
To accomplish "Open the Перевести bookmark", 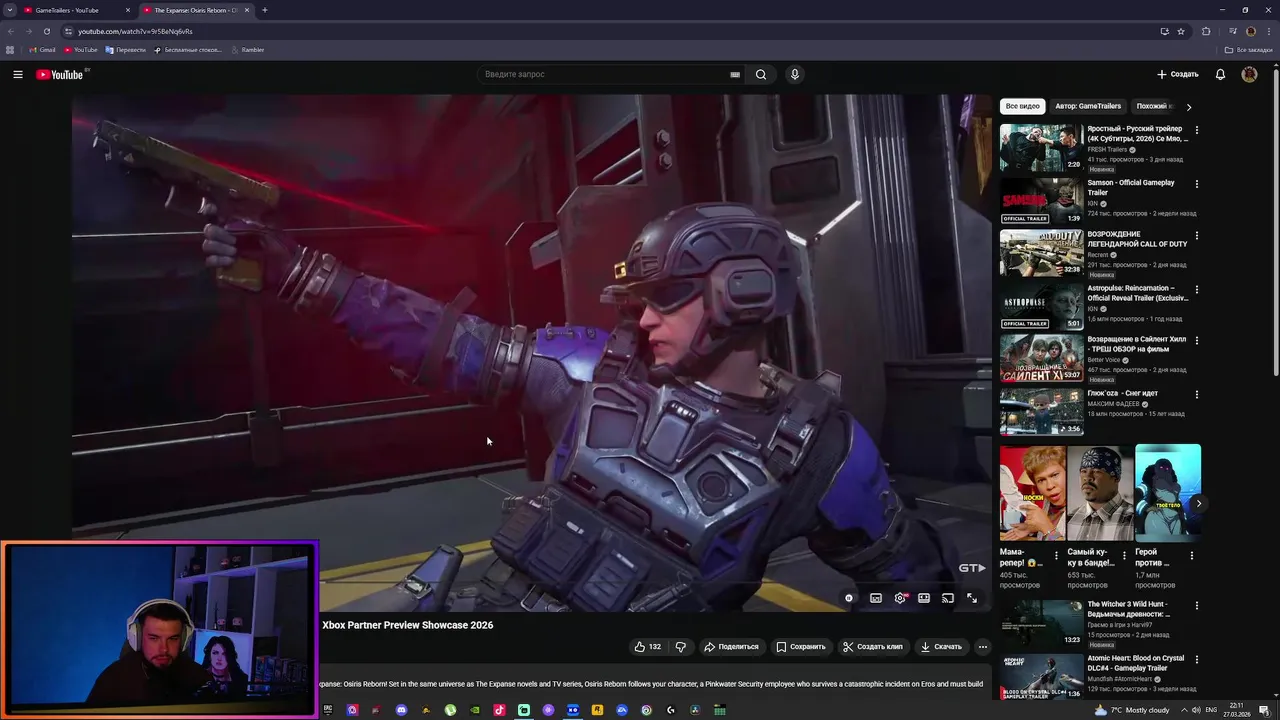I will (125, 50).
